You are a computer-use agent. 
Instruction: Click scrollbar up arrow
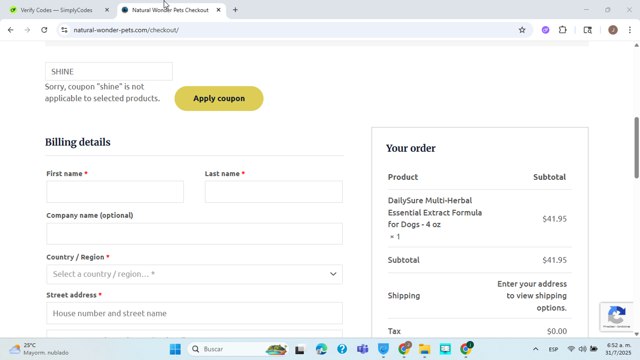[636, 45]
